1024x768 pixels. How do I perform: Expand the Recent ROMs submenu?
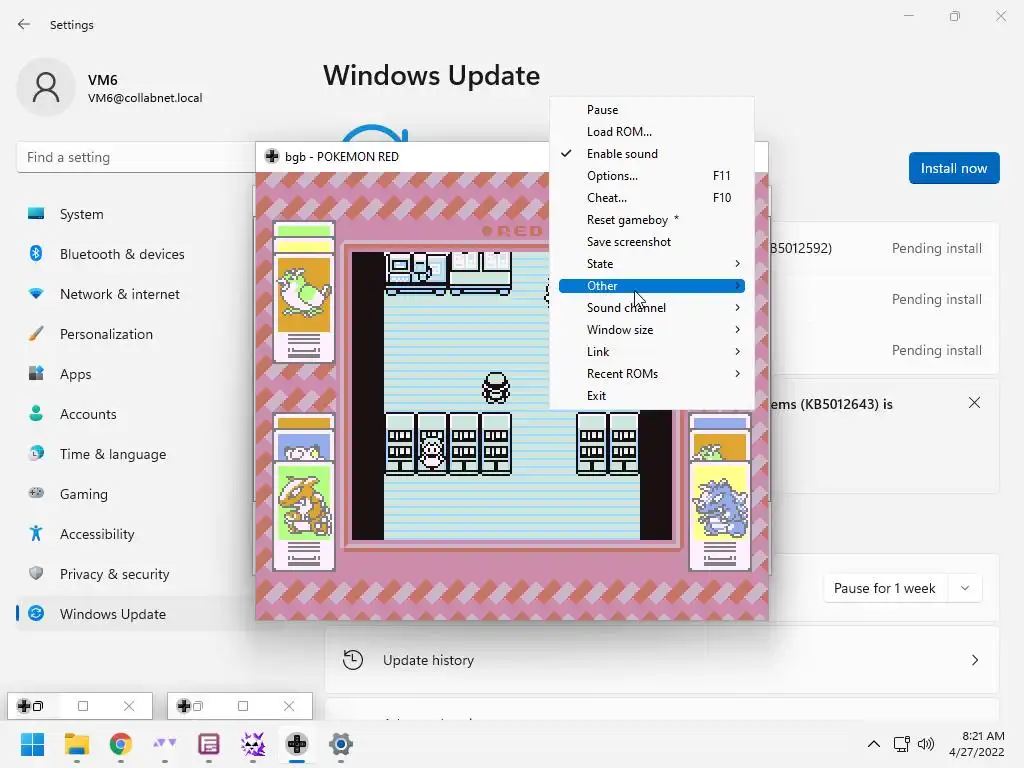click(x=652, y=374)
